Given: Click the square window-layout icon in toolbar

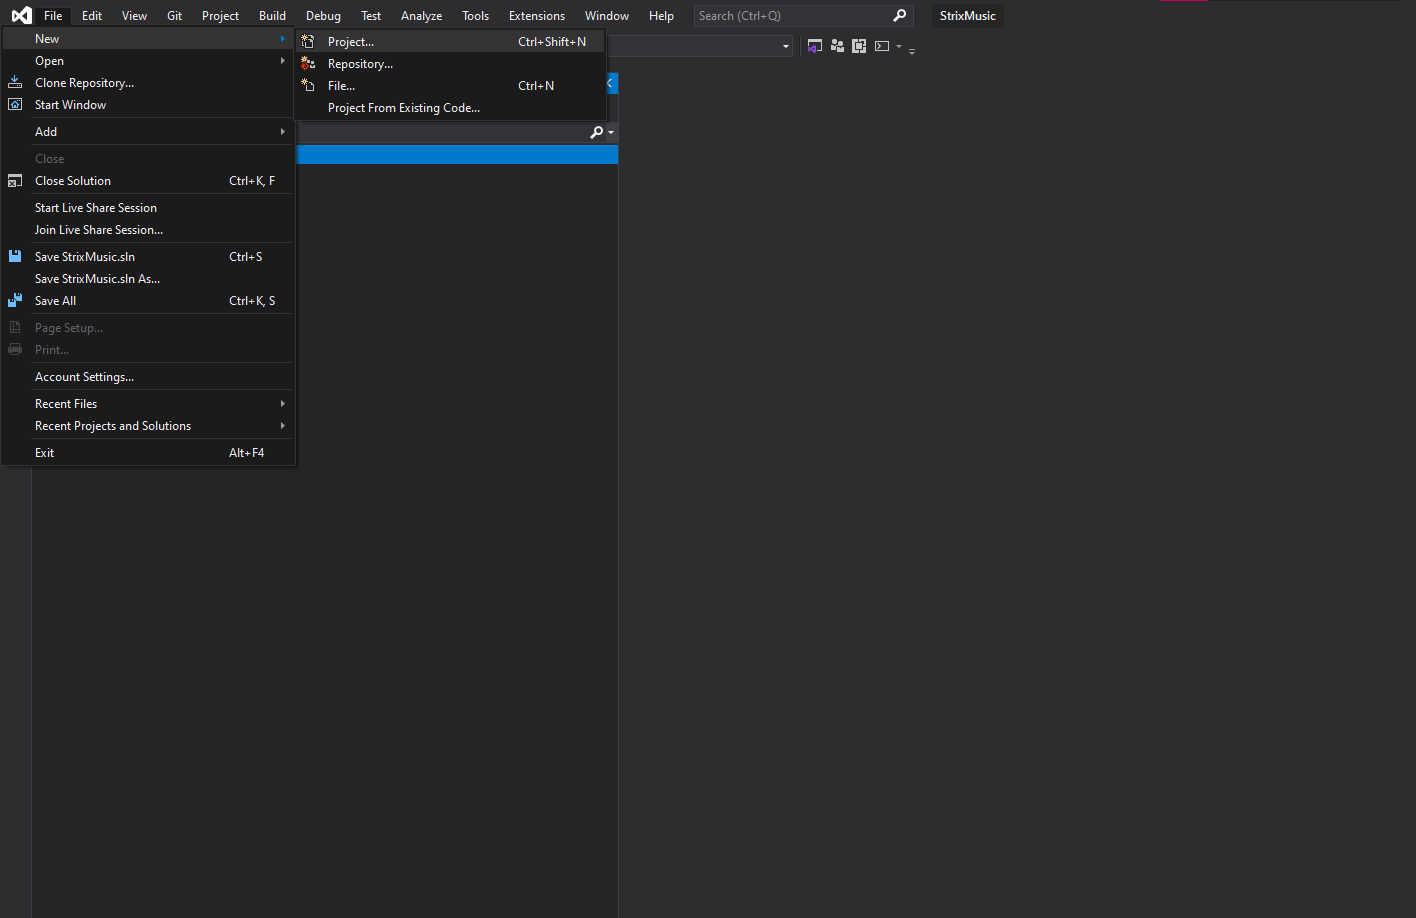Looking at the screenshot, I should (859, 46).
